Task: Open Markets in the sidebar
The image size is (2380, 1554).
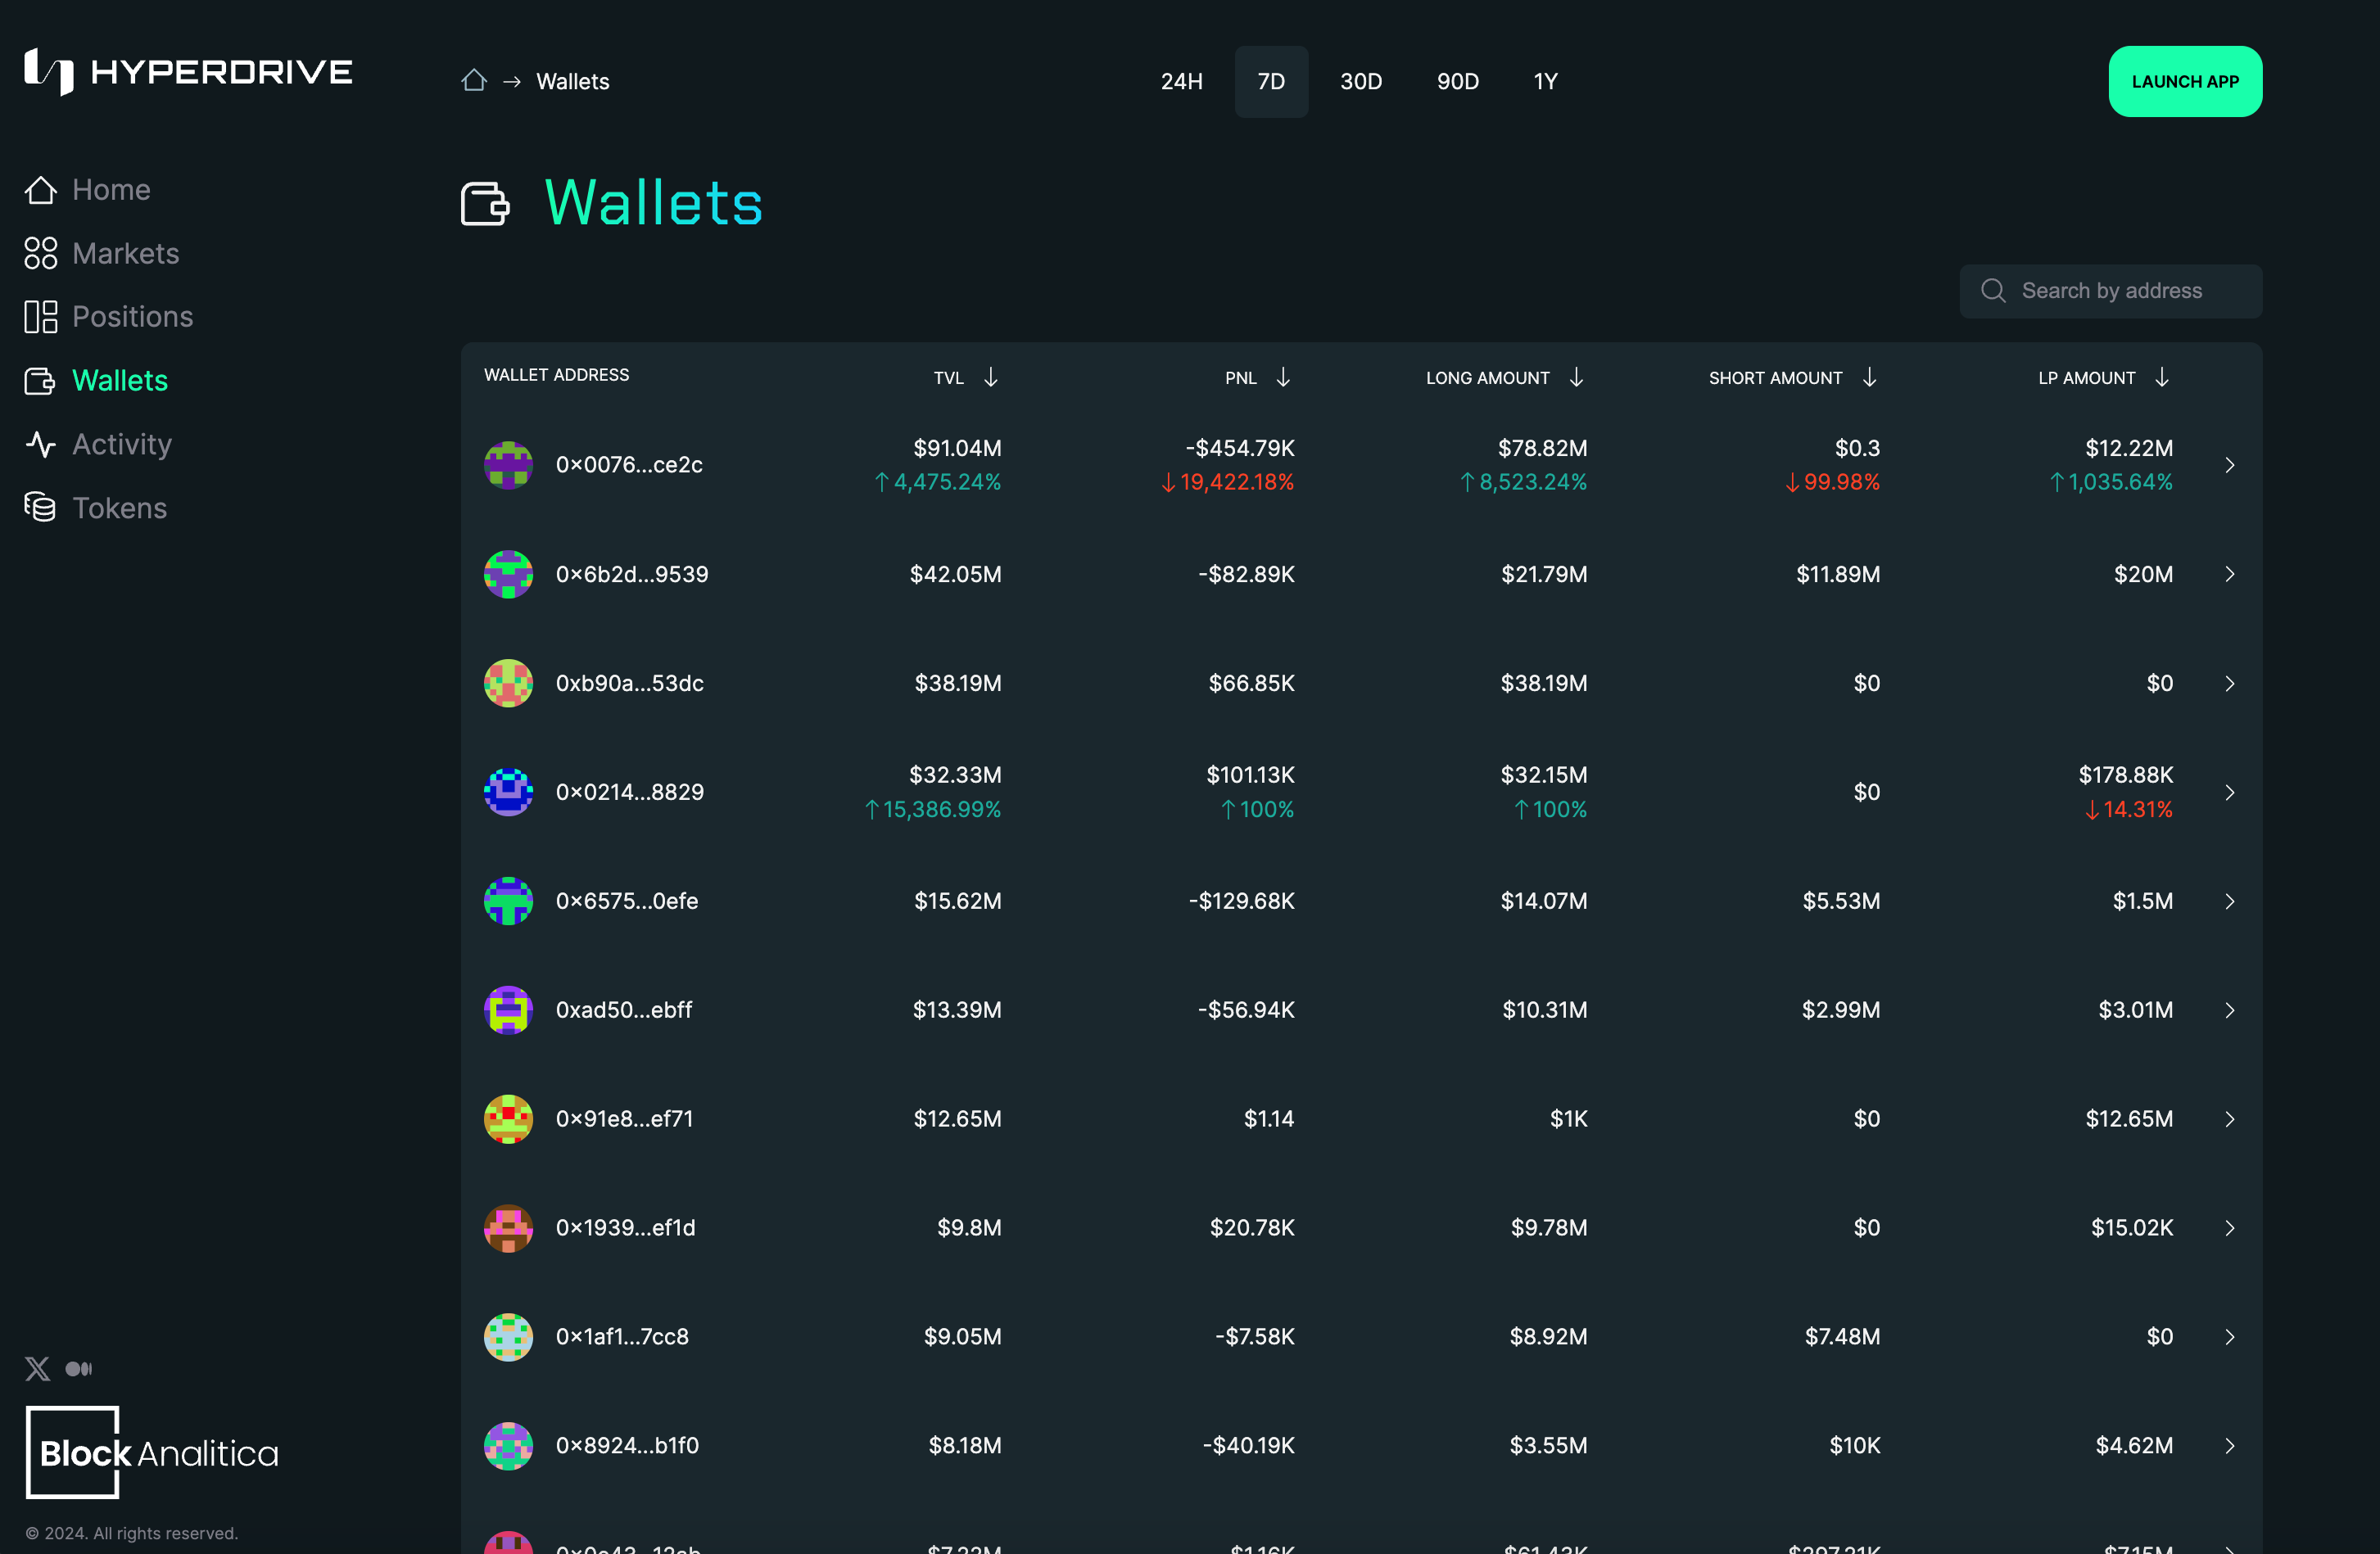Action: (125, 253)
